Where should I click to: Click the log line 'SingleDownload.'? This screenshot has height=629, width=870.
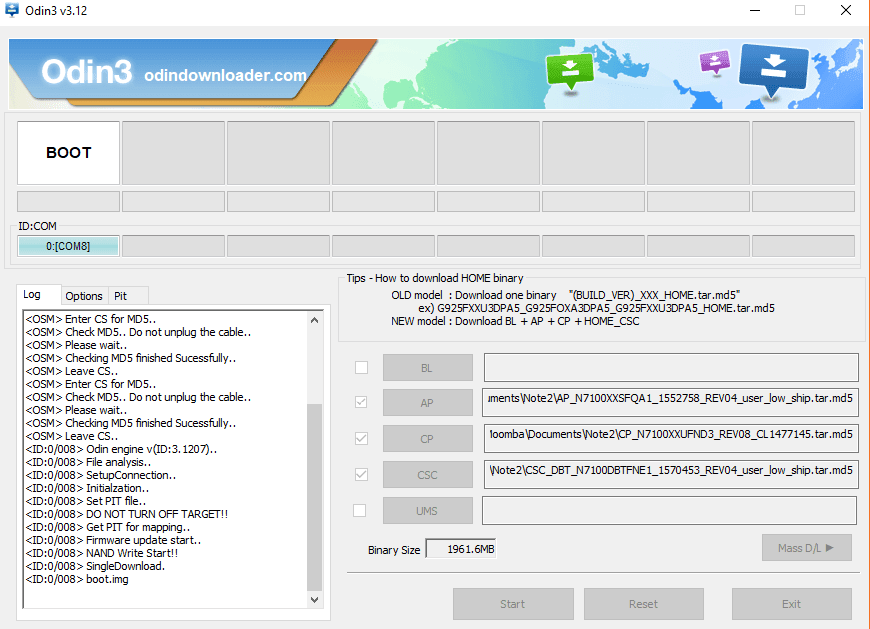click(x=95, y=566)
